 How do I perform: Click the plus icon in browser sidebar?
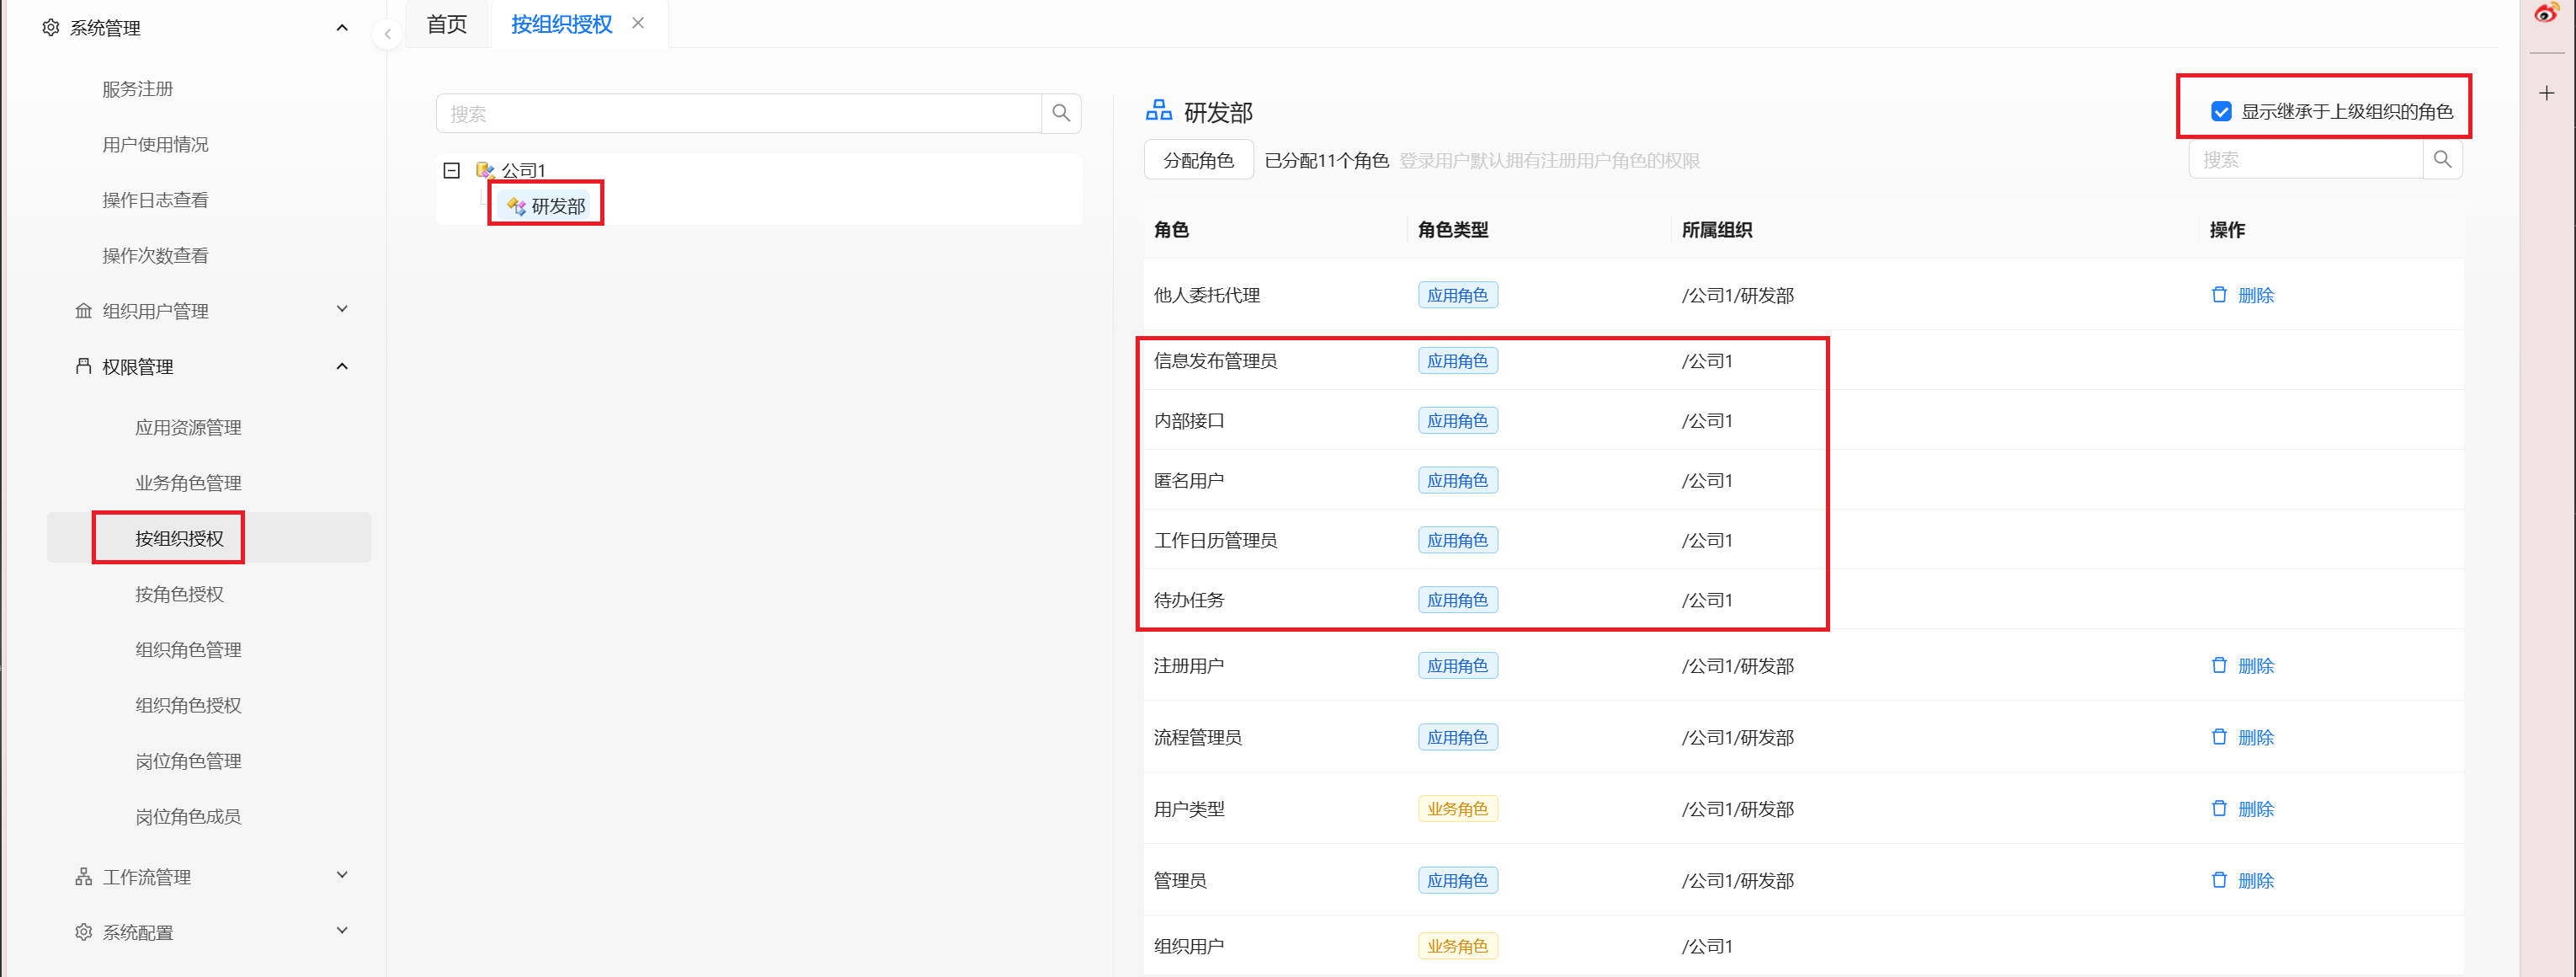coord(2546,93)
